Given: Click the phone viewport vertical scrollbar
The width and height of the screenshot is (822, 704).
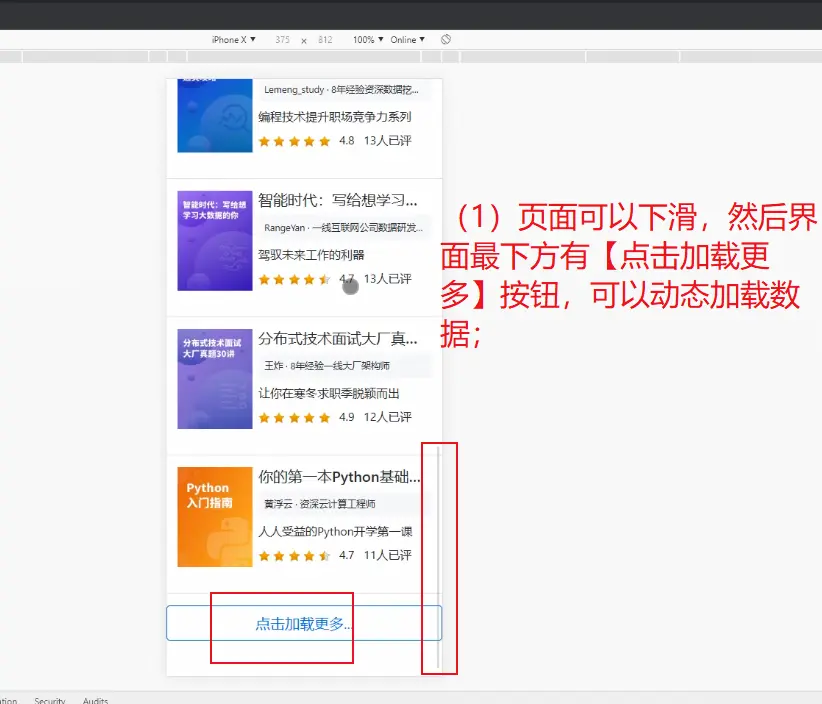Looking at the screenshot, I should (x=438, y=557).
